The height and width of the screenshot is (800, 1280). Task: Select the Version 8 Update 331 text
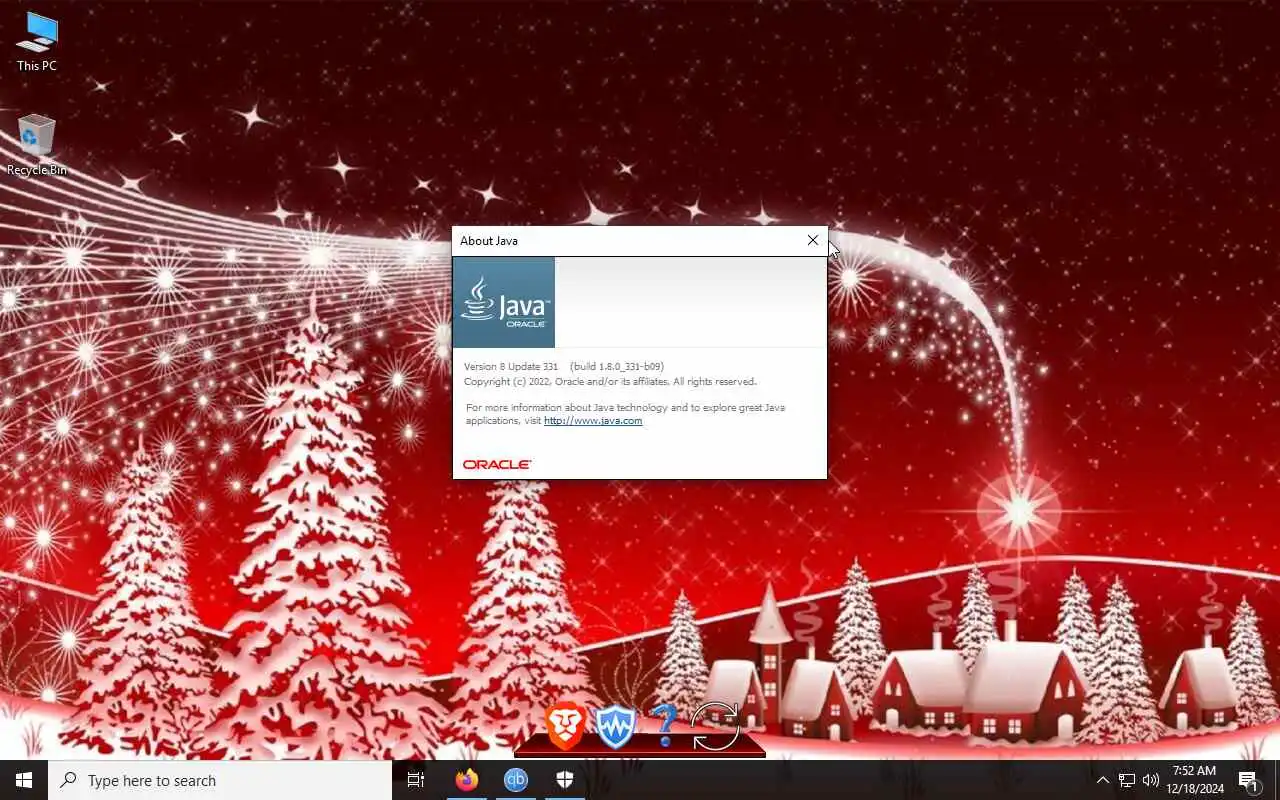(x=511, y=367)
